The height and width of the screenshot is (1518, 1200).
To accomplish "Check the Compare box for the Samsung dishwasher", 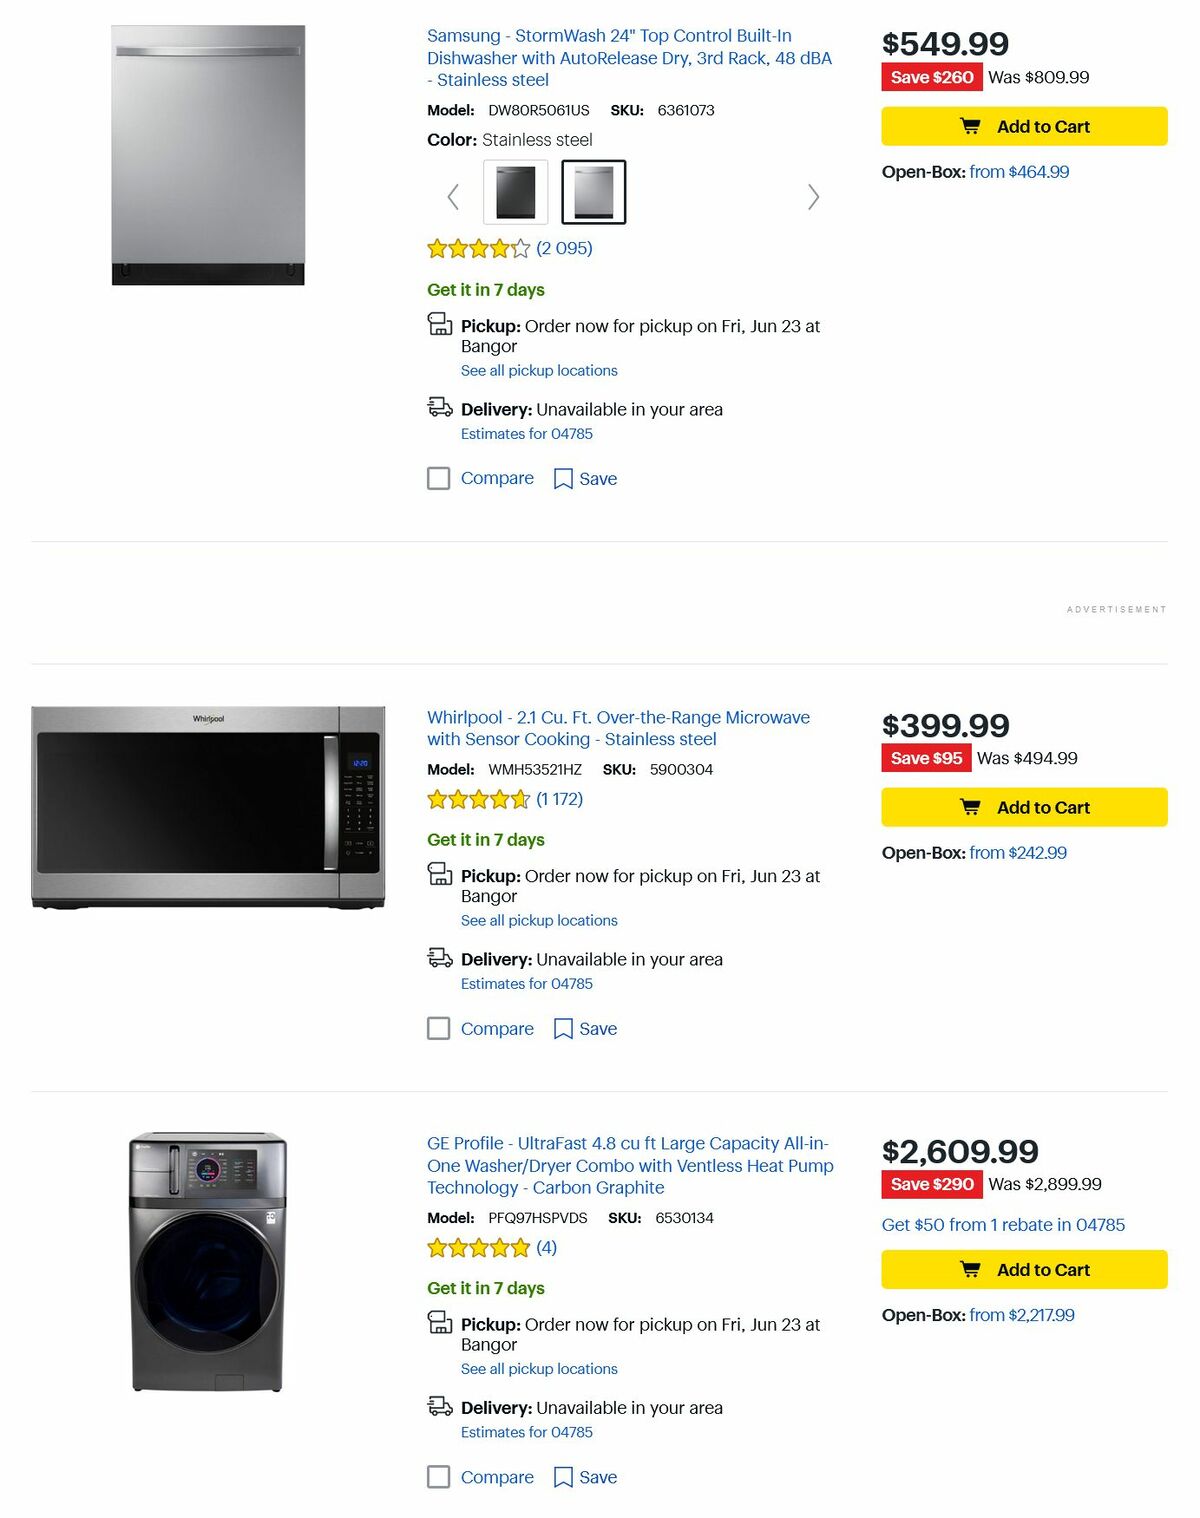I will pos(438,478).
